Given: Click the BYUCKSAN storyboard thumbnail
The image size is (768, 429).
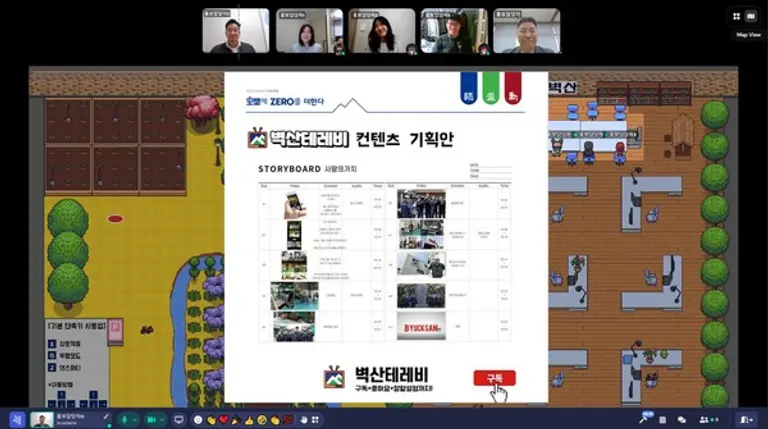Looking at the screenshot, I should pyautogui.click(x=421, y=327).
